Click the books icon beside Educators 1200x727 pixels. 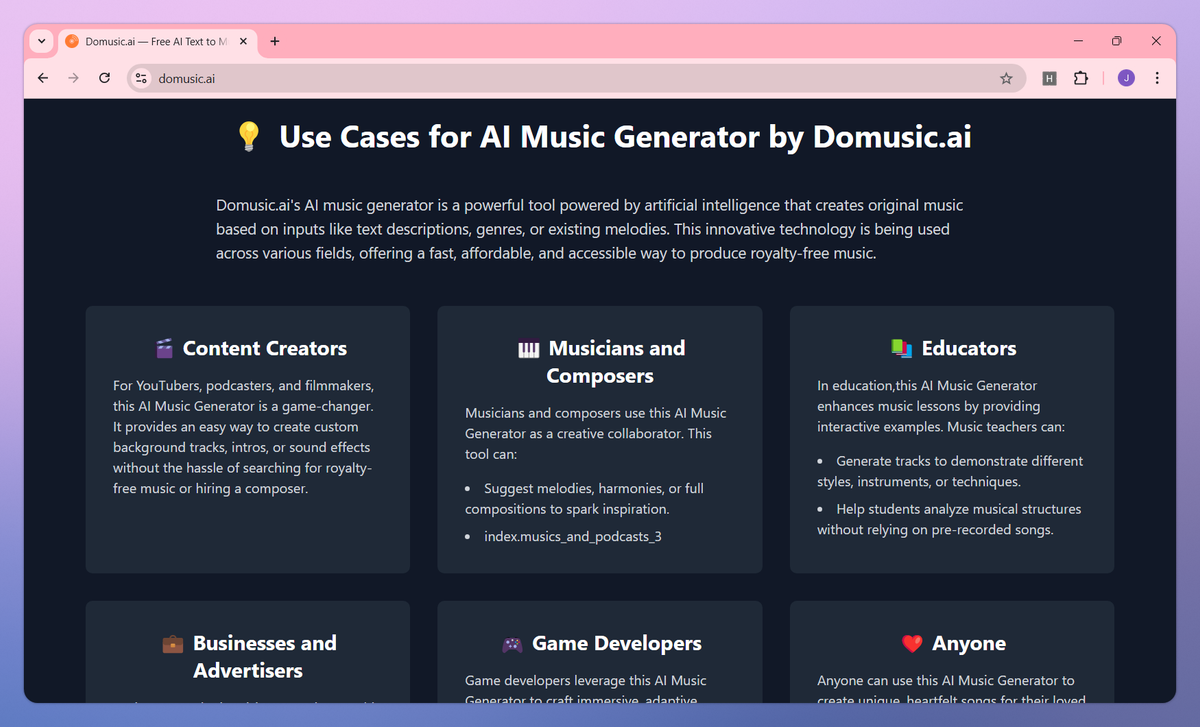coord(901,348)
